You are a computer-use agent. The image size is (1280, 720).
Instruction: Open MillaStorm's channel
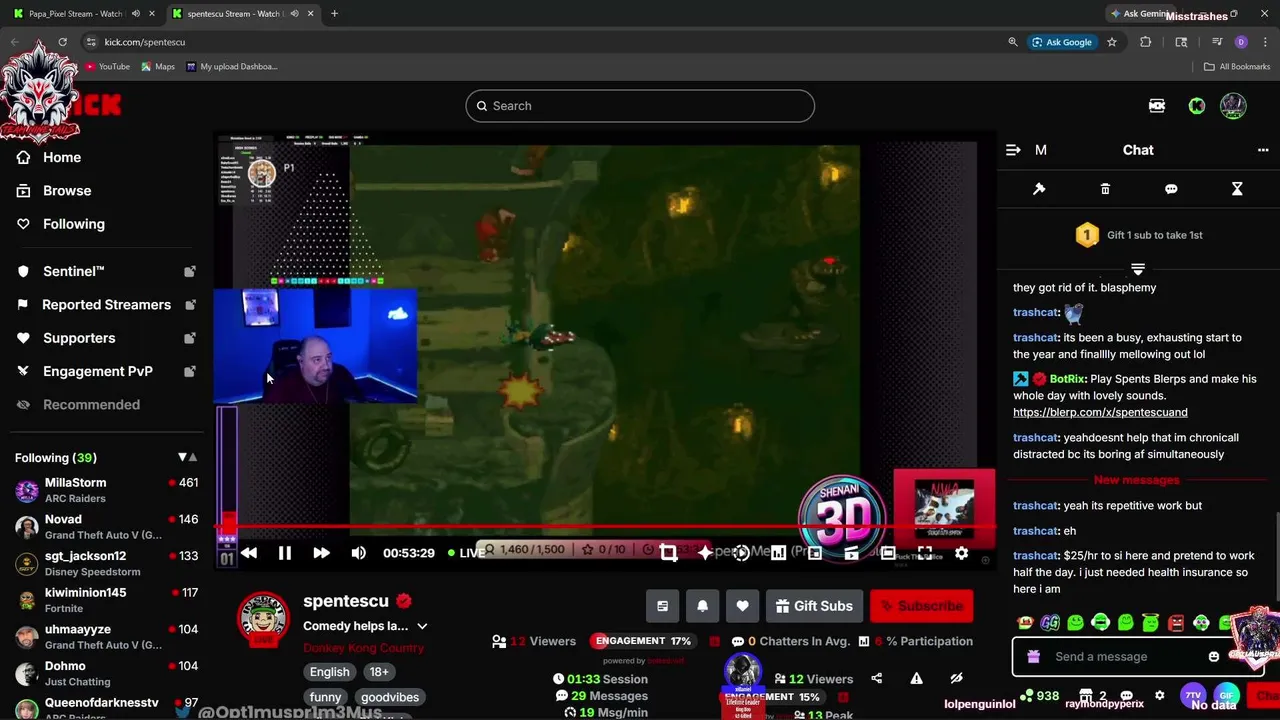click(x=105, y=490)
